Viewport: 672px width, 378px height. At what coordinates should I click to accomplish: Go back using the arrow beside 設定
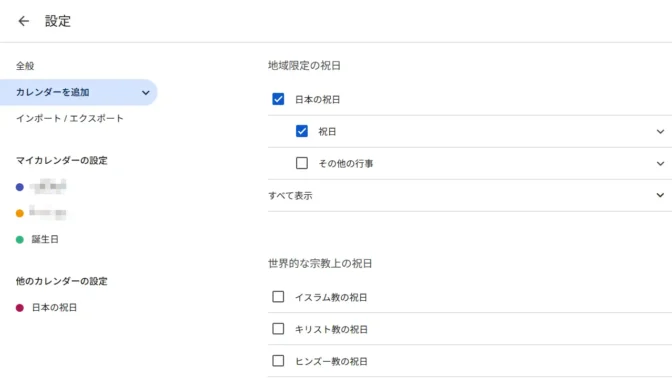(x=24, y=21)
